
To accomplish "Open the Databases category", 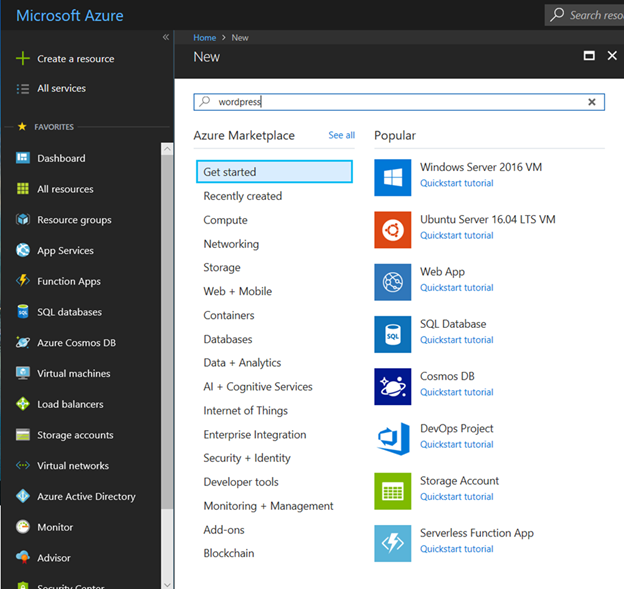I will click(x=228, y=339).
